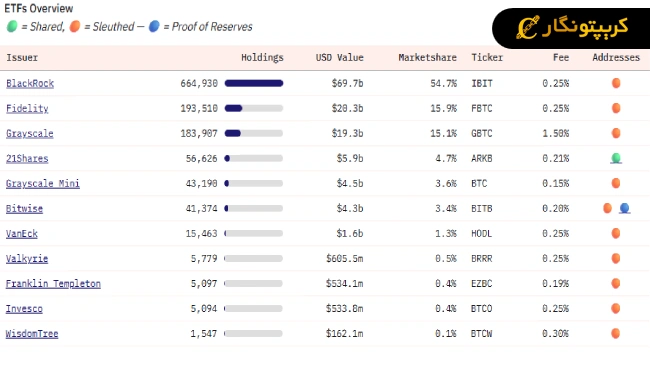Image resolution: width=650 pixels, height=365 pixels.
Task: Click Bitwise's orange sleuthed address dot
Action: pos(607,208)
